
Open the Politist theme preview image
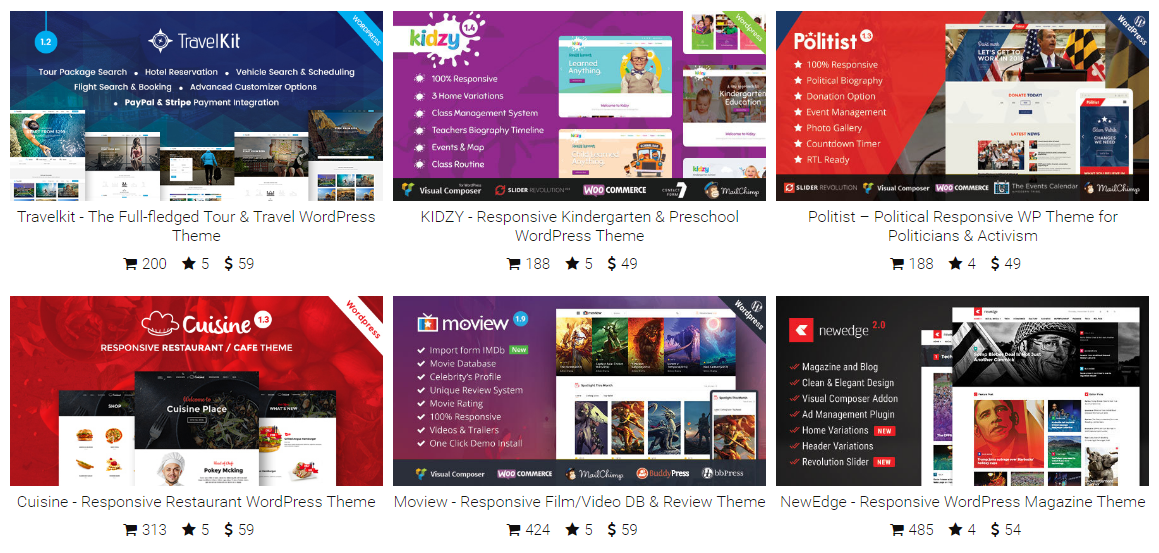[x=962, y=106]
